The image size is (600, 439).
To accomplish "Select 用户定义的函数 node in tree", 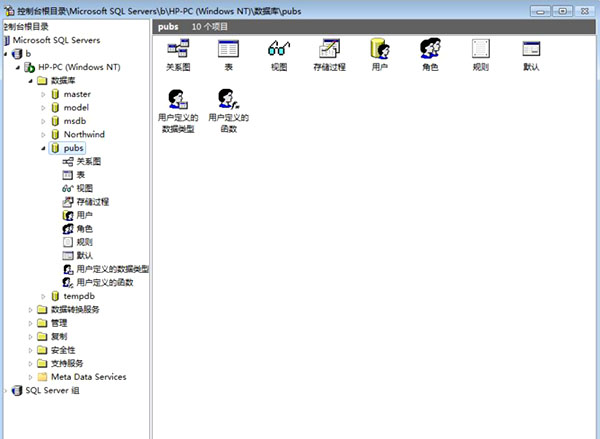I will (x=105, y=282).
